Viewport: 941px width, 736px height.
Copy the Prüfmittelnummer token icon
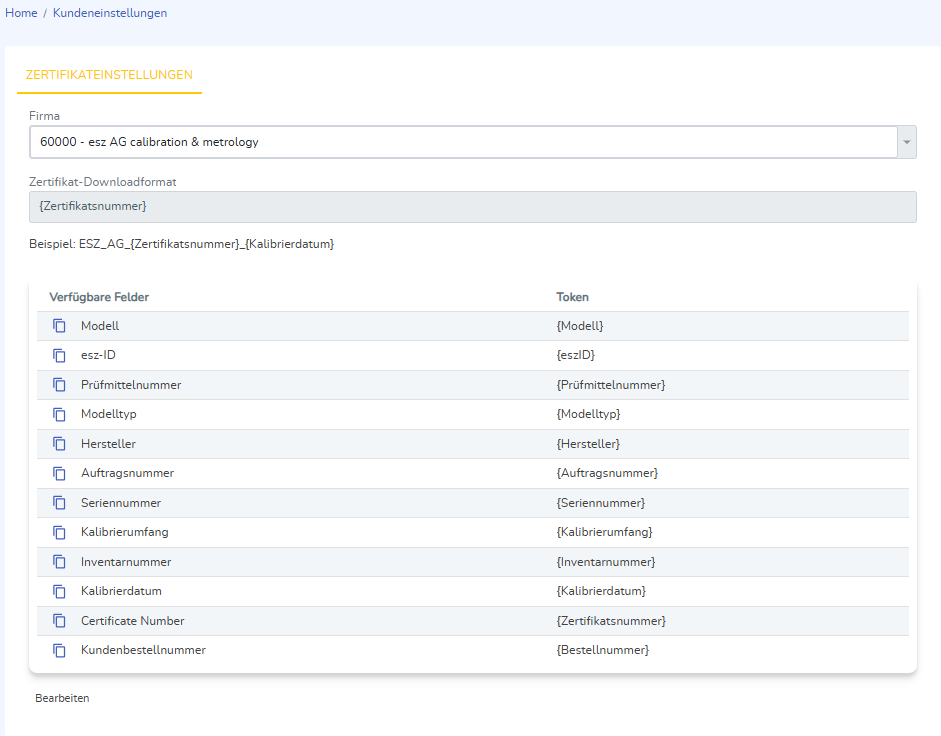(59, 385)
